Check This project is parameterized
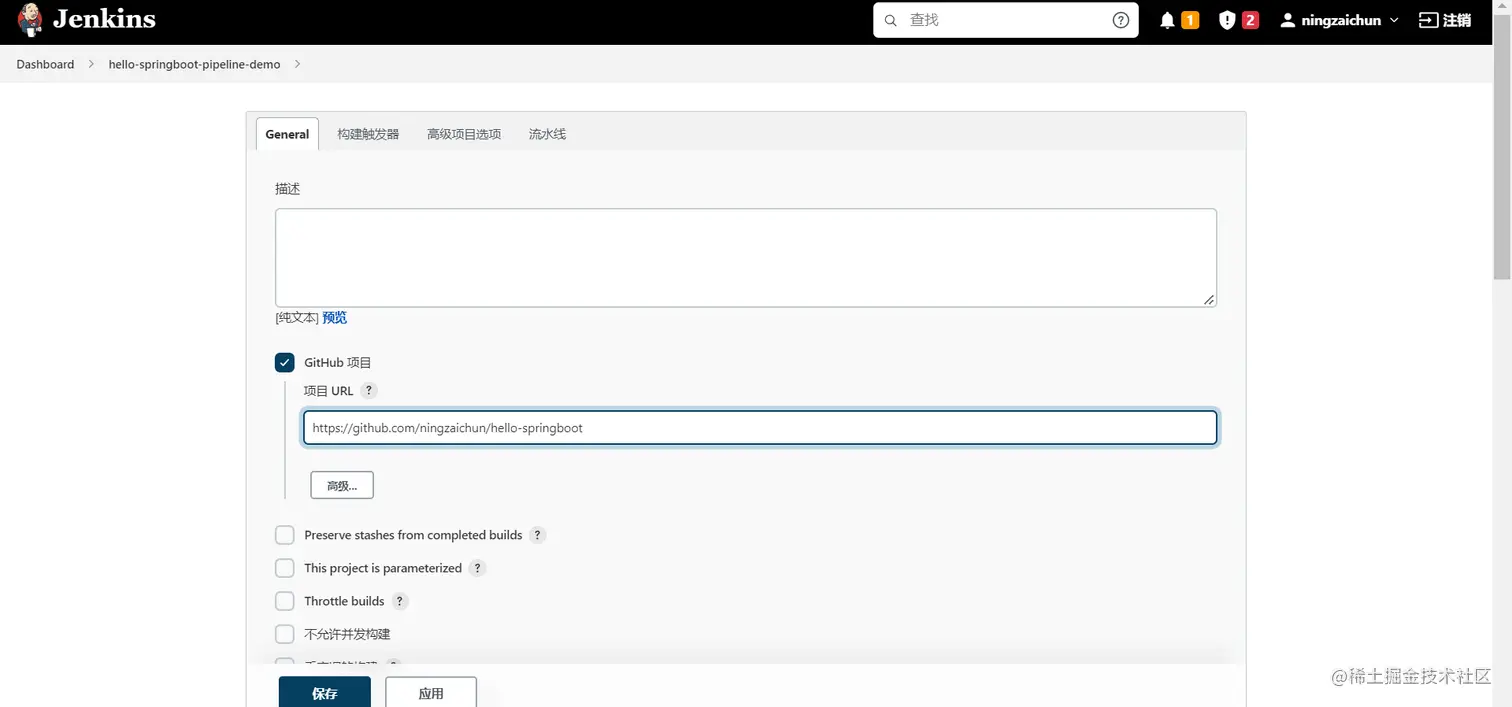The height and width of the screenshot is (707, 1512). point(285,568)
